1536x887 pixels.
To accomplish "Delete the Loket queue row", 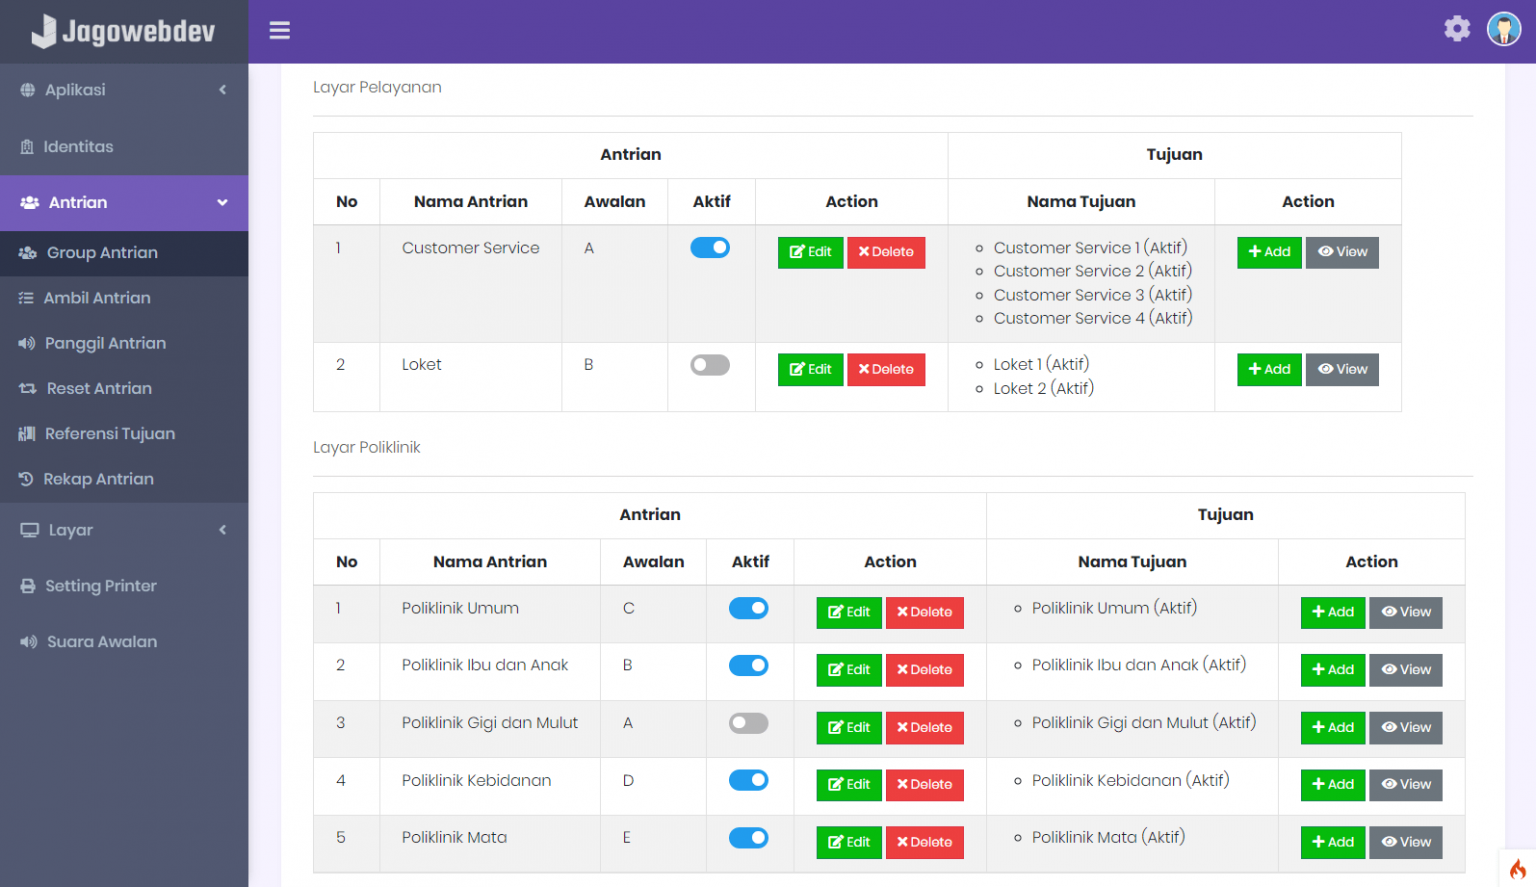I will pos(885,370).
